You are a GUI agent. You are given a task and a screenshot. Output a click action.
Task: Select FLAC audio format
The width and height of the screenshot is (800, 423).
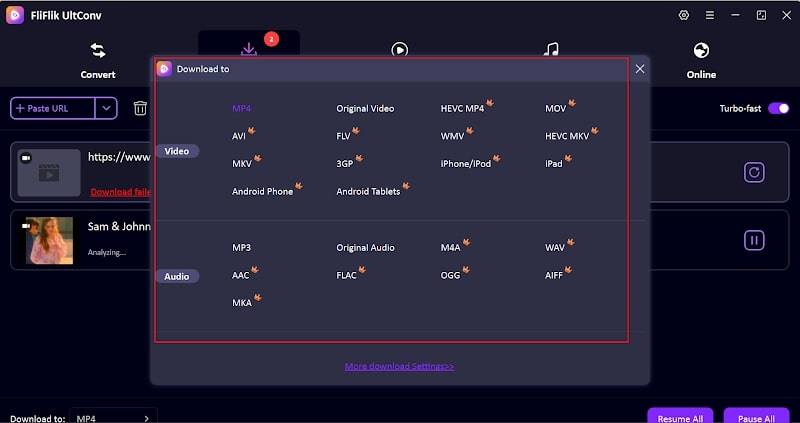point(346,275)
